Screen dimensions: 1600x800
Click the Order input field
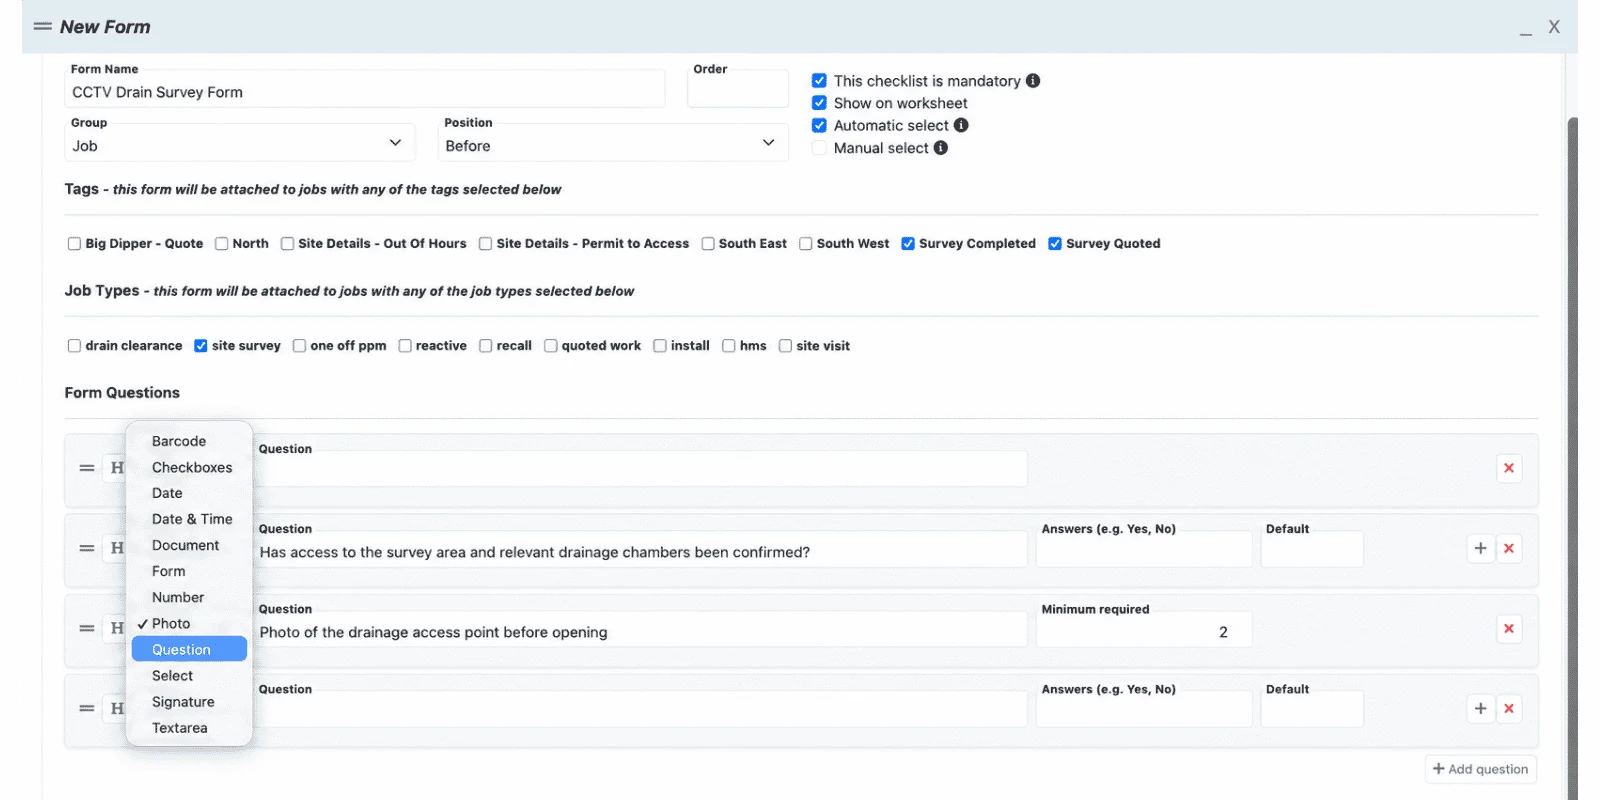tap(738, 91)
